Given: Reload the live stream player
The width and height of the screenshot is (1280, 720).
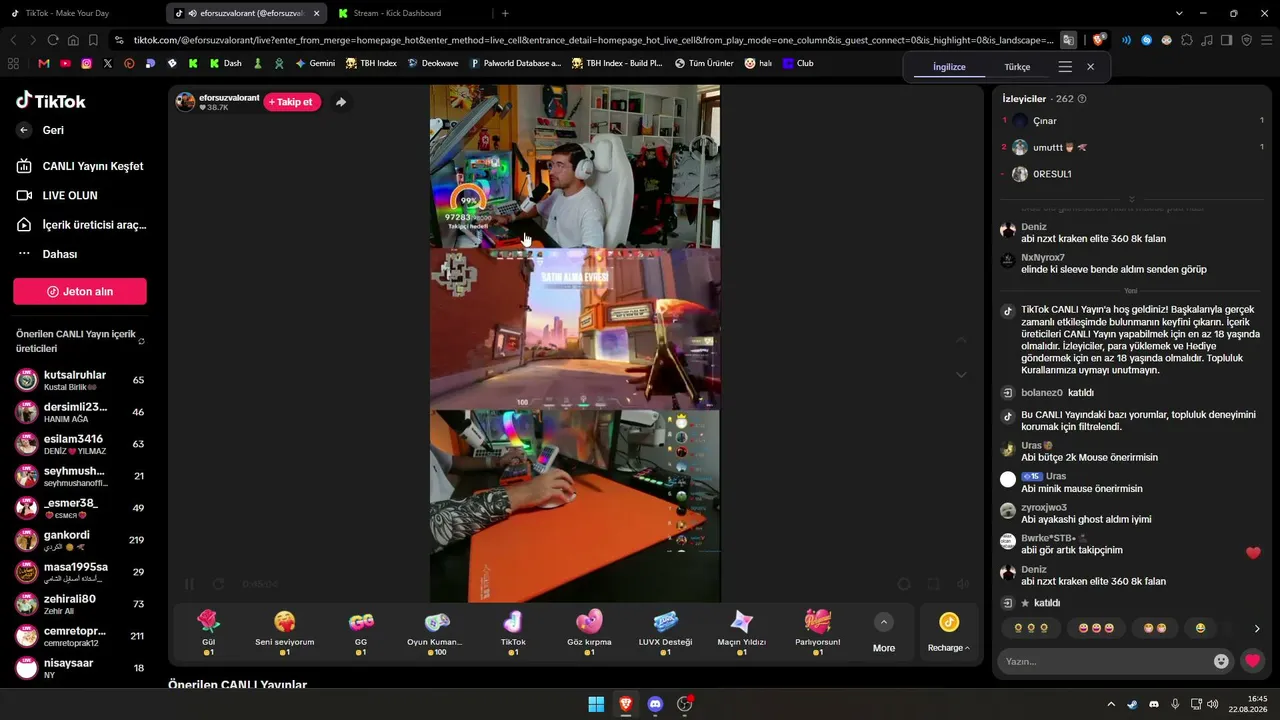Looking at the screenshot, I should (x=218, y=584).
